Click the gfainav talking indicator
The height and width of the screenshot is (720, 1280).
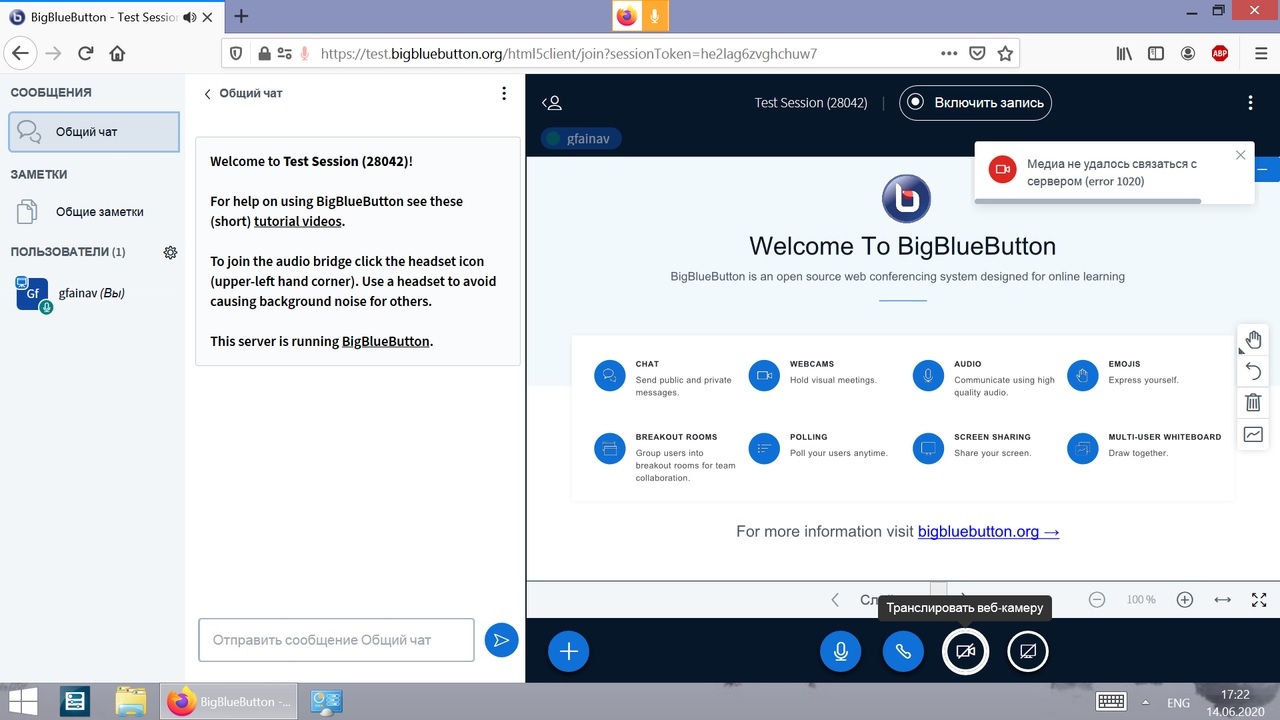pyautogui.click(x=581, y=139)
